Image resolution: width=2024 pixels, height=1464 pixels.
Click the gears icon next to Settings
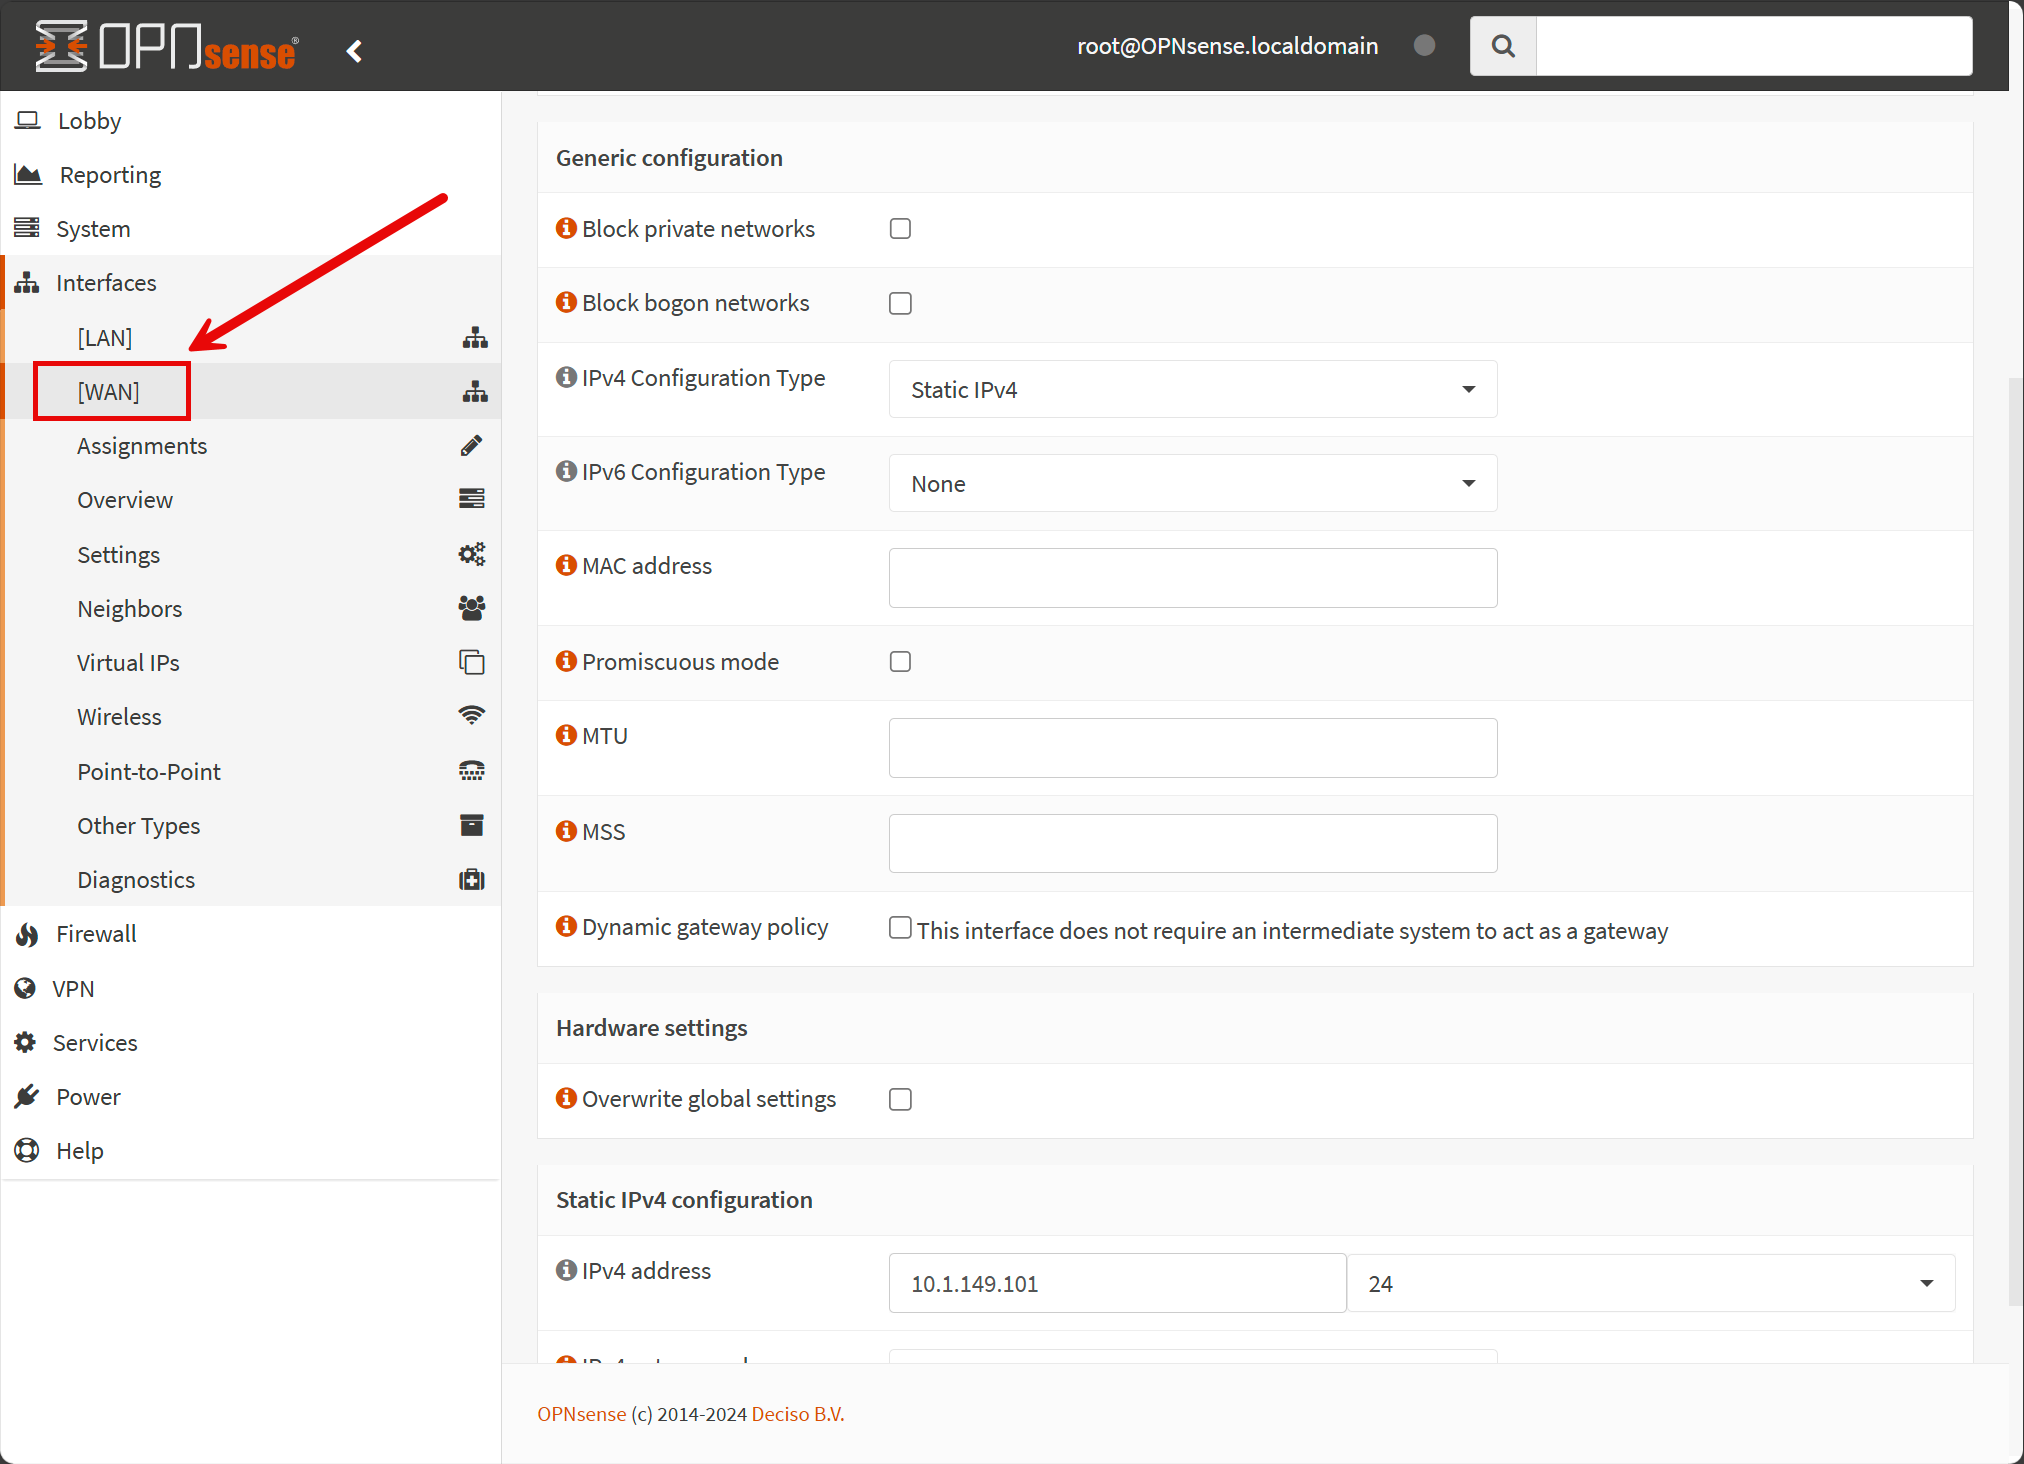click(472, 554)
